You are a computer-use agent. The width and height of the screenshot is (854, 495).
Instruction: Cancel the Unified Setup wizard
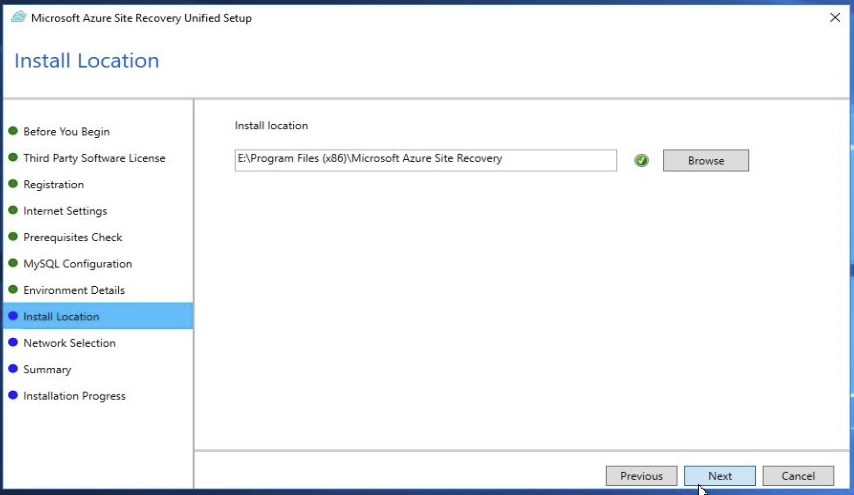(x=798, y=475)
